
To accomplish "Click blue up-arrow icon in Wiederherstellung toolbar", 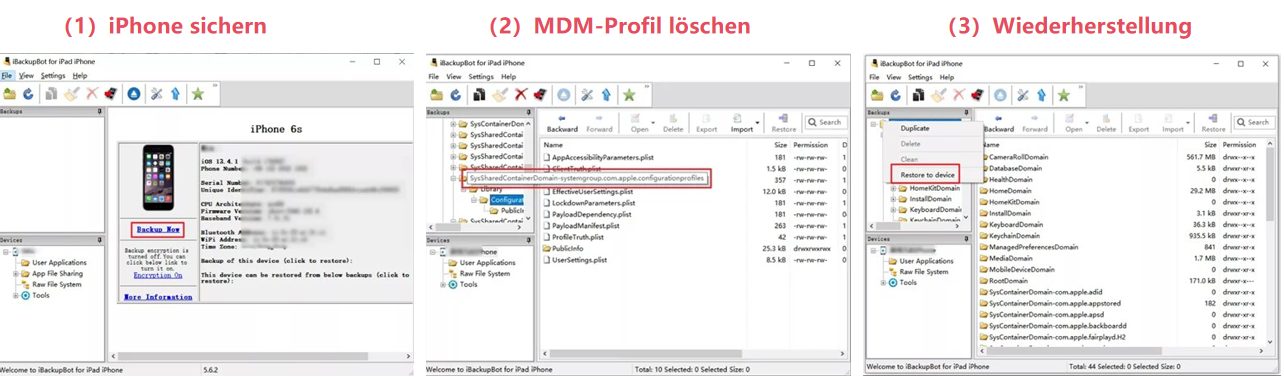I will coord(1042,95).
